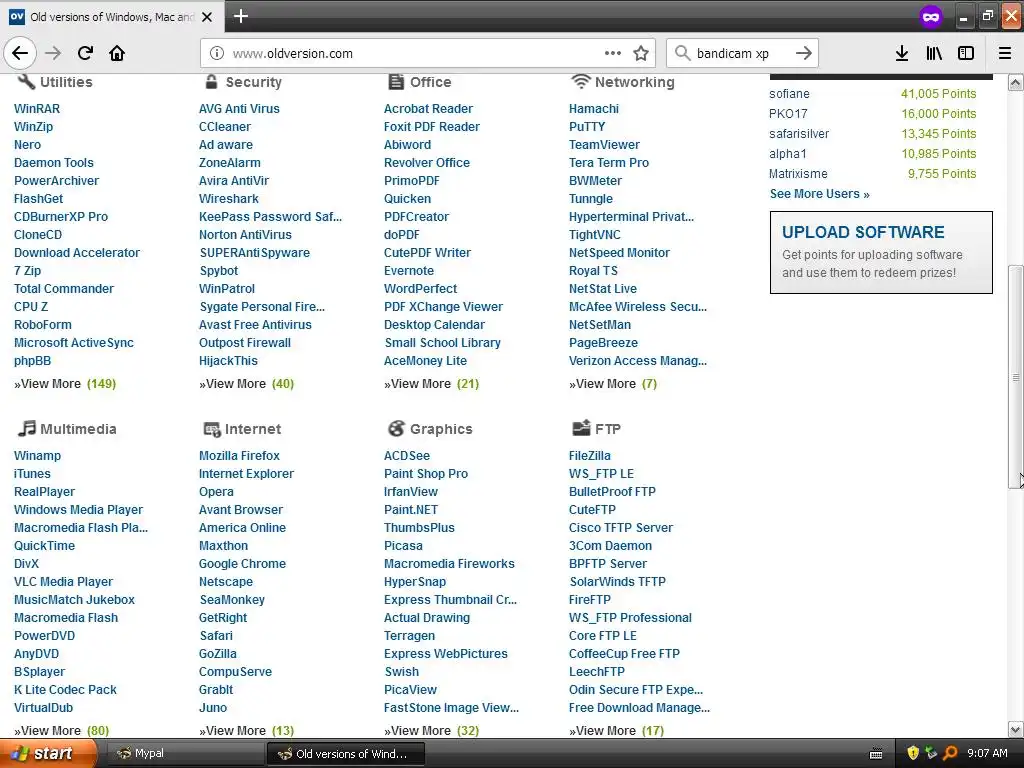Click the page scroll up arrow
This screenshot has height=768, width=1024.
click(x=1015, y=82)
